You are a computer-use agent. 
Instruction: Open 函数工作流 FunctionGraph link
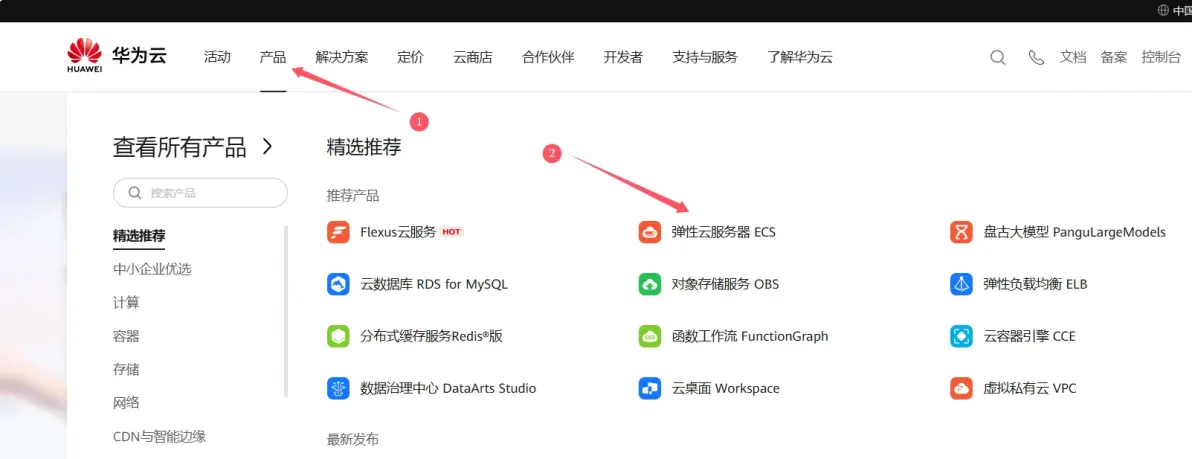click(750, 336)
